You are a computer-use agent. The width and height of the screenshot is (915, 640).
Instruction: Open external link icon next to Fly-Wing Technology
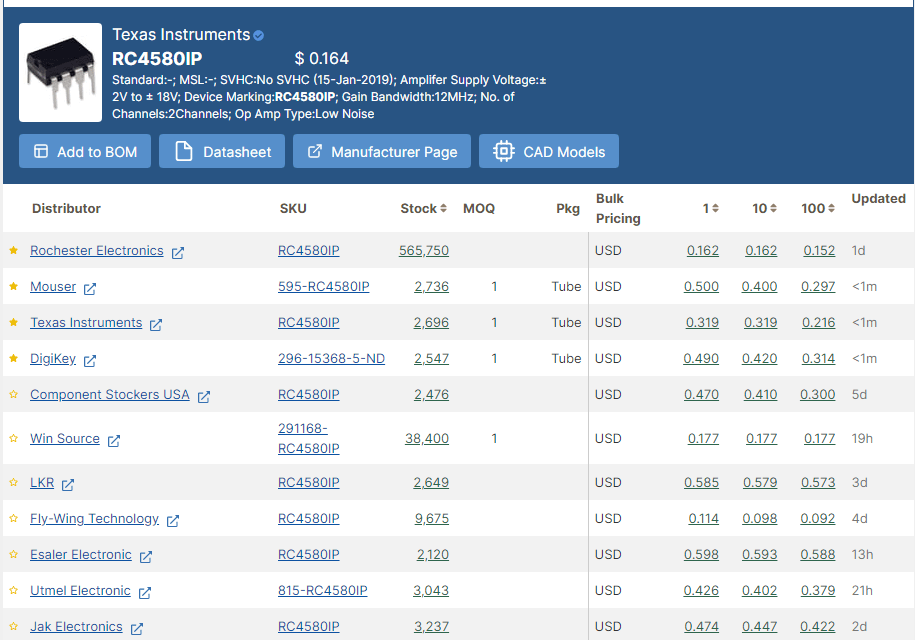coord(173,521)
